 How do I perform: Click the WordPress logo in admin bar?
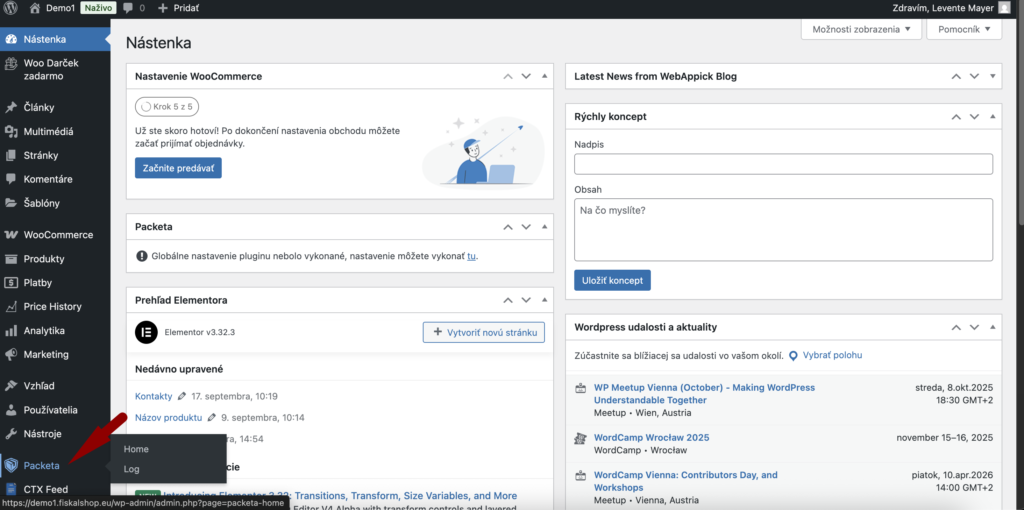pyautogui.click(x=11, y=8)
